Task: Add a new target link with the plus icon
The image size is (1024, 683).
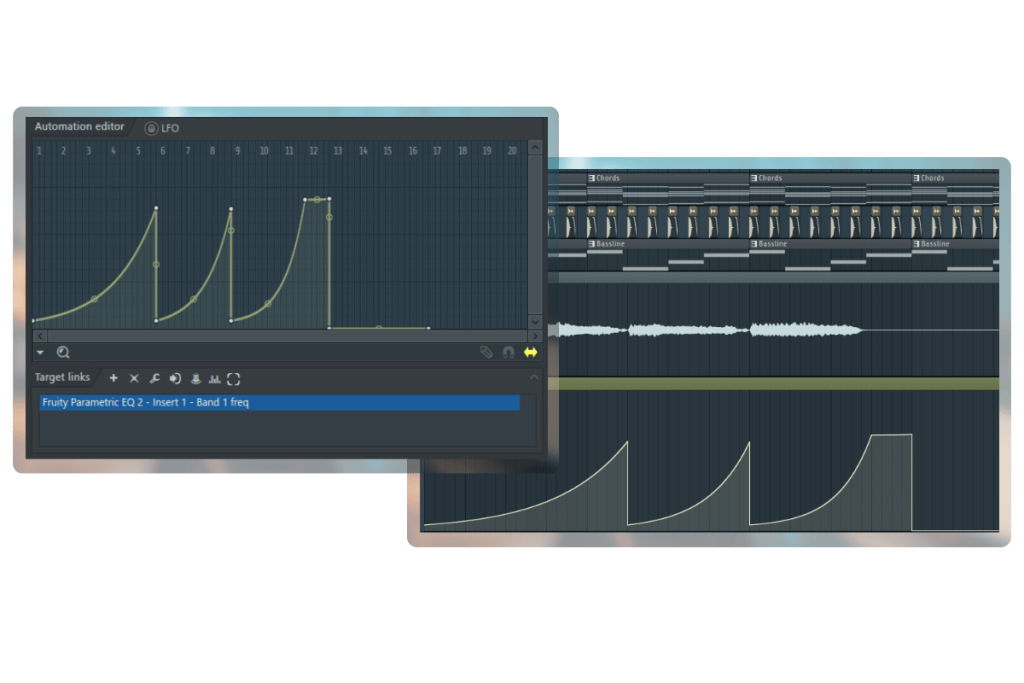Action: 112,377
